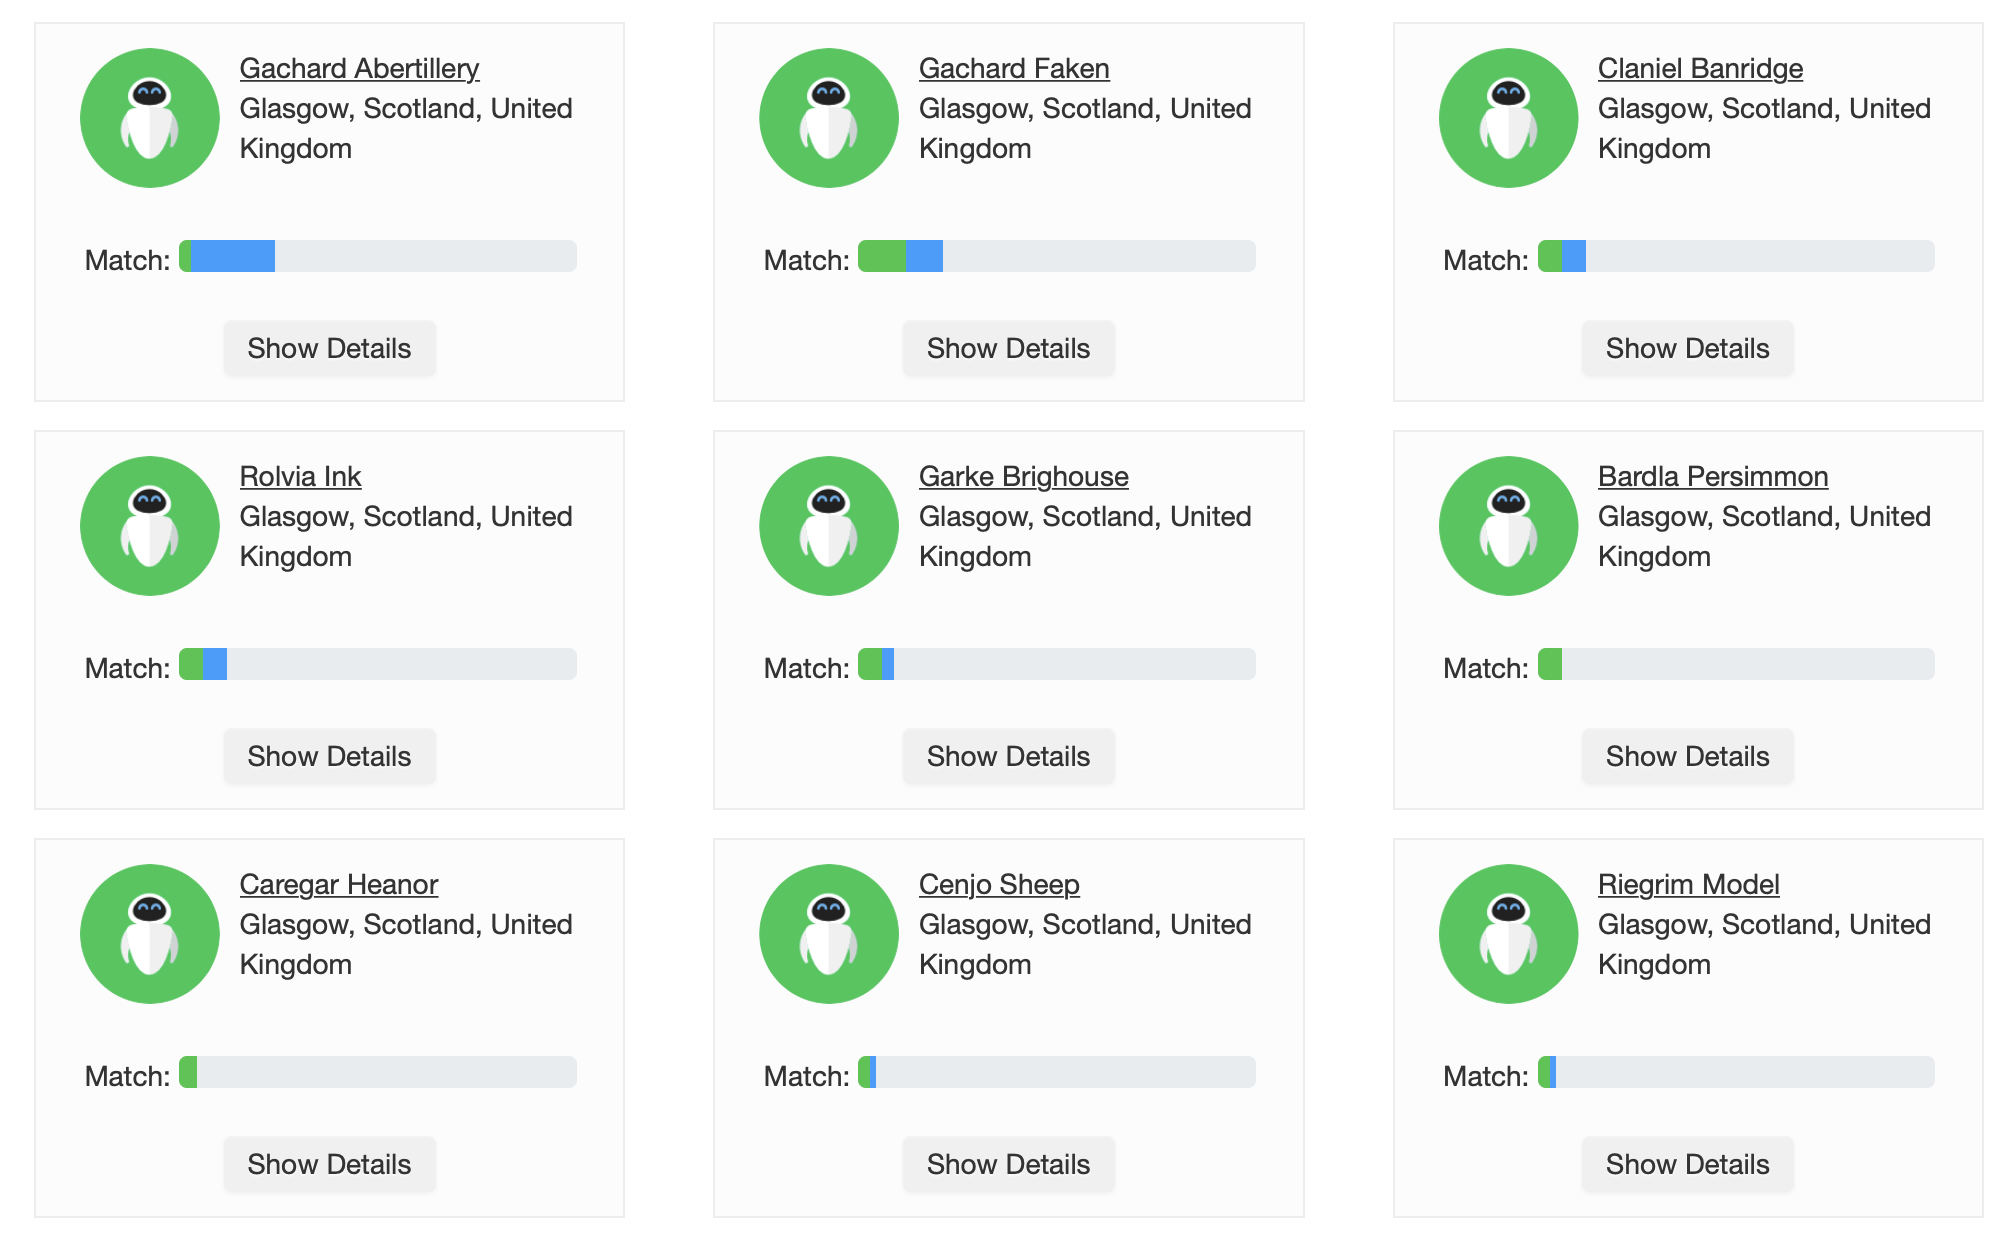Open the Riegrim Model profile link
This screenshot has width=1992, height=1242.
tap(1688, 884)
